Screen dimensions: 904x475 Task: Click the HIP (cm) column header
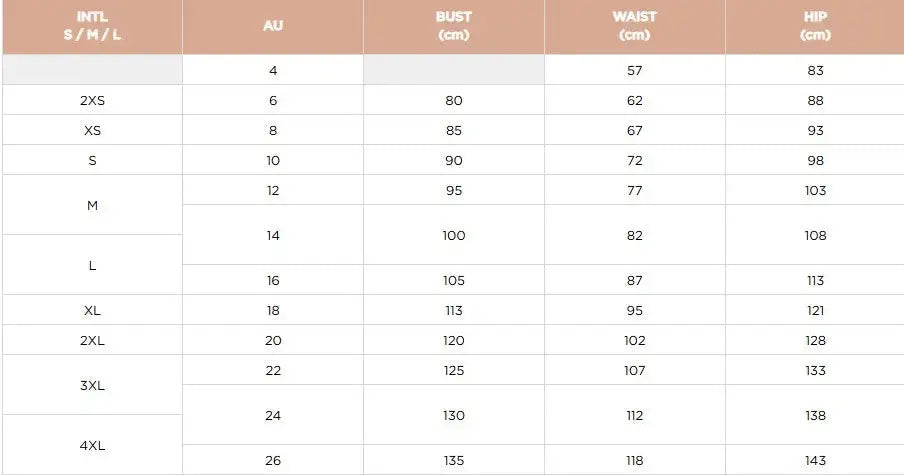click(x=815, y=26)
